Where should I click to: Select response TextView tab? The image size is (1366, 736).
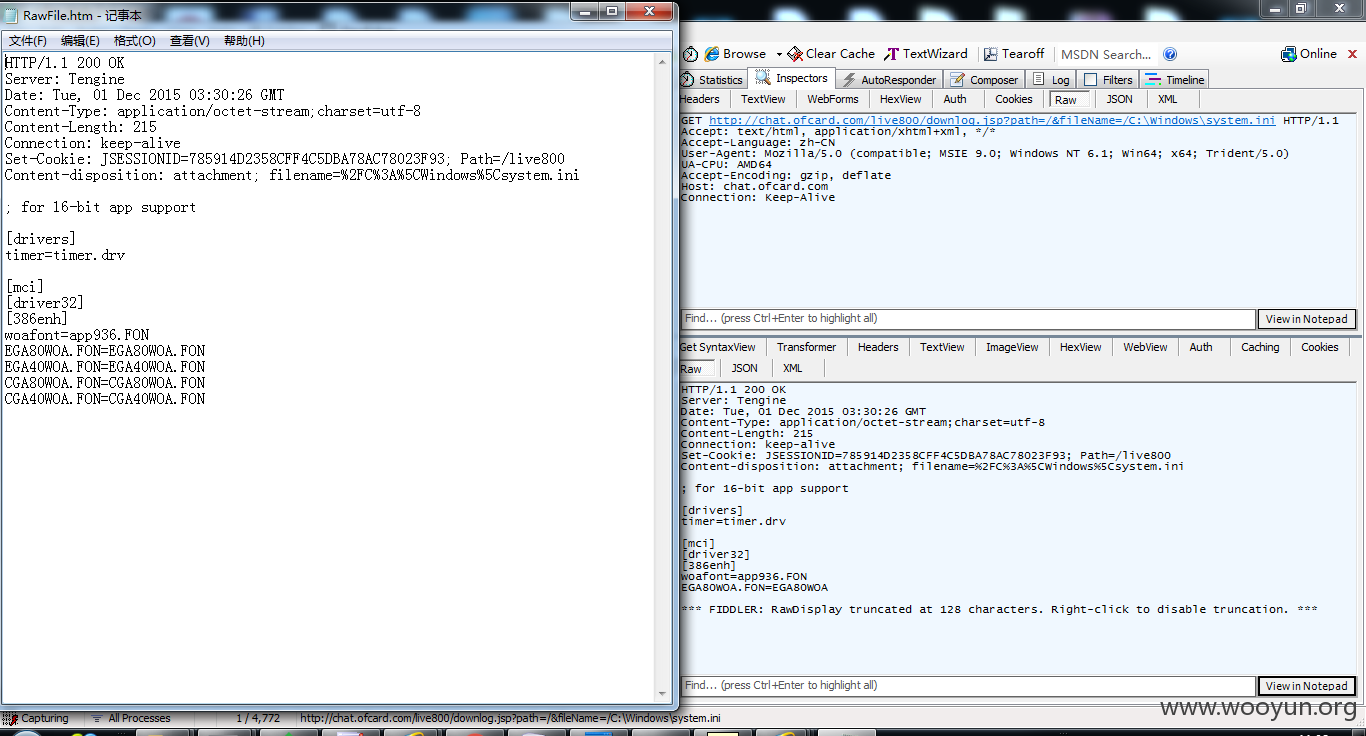[x=943, y=347]
